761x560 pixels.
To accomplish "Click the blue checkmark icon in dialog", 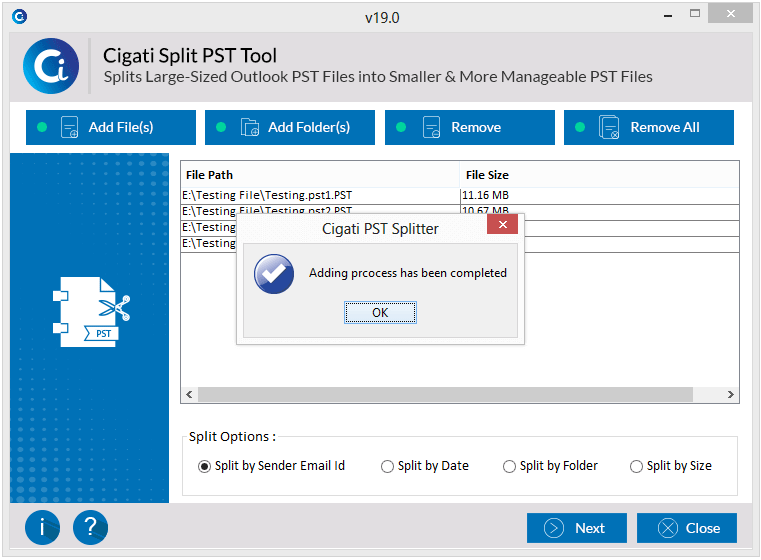I will click(274, 274).
